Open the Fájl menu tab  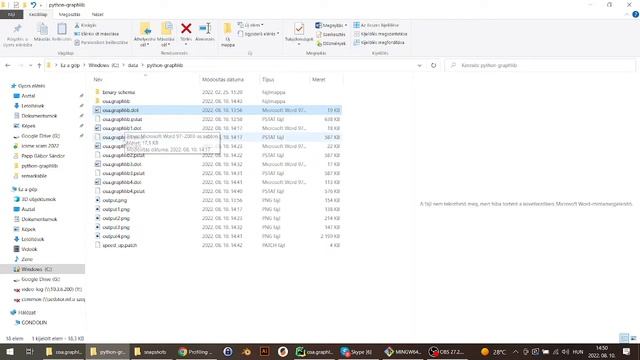[x=11, y=14]
